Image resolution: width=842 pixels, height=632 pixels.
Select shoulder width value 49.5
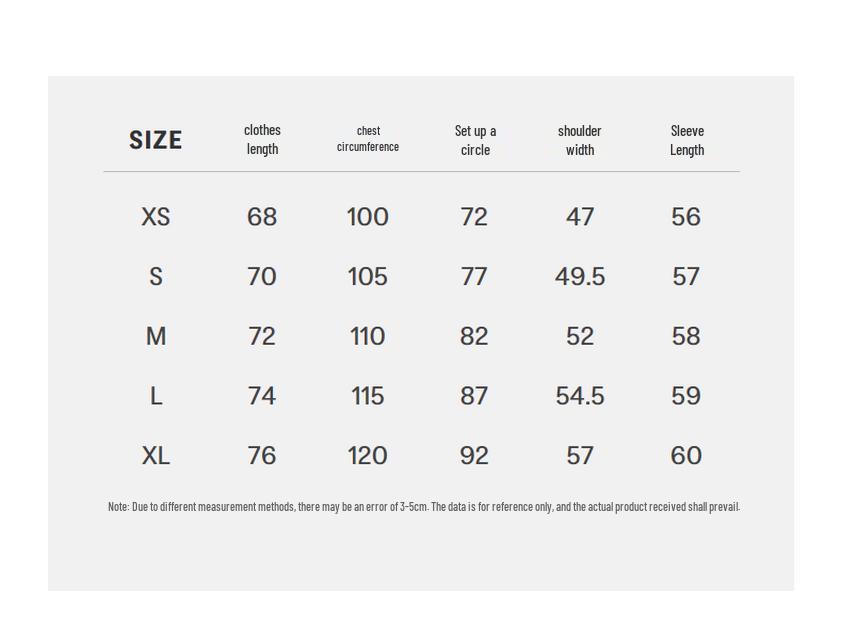[580, 277]
